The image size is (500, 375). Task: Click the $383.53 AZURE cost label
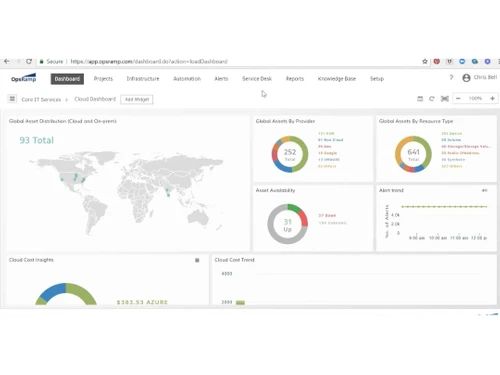pyautogui.click(x=142, y=302)
